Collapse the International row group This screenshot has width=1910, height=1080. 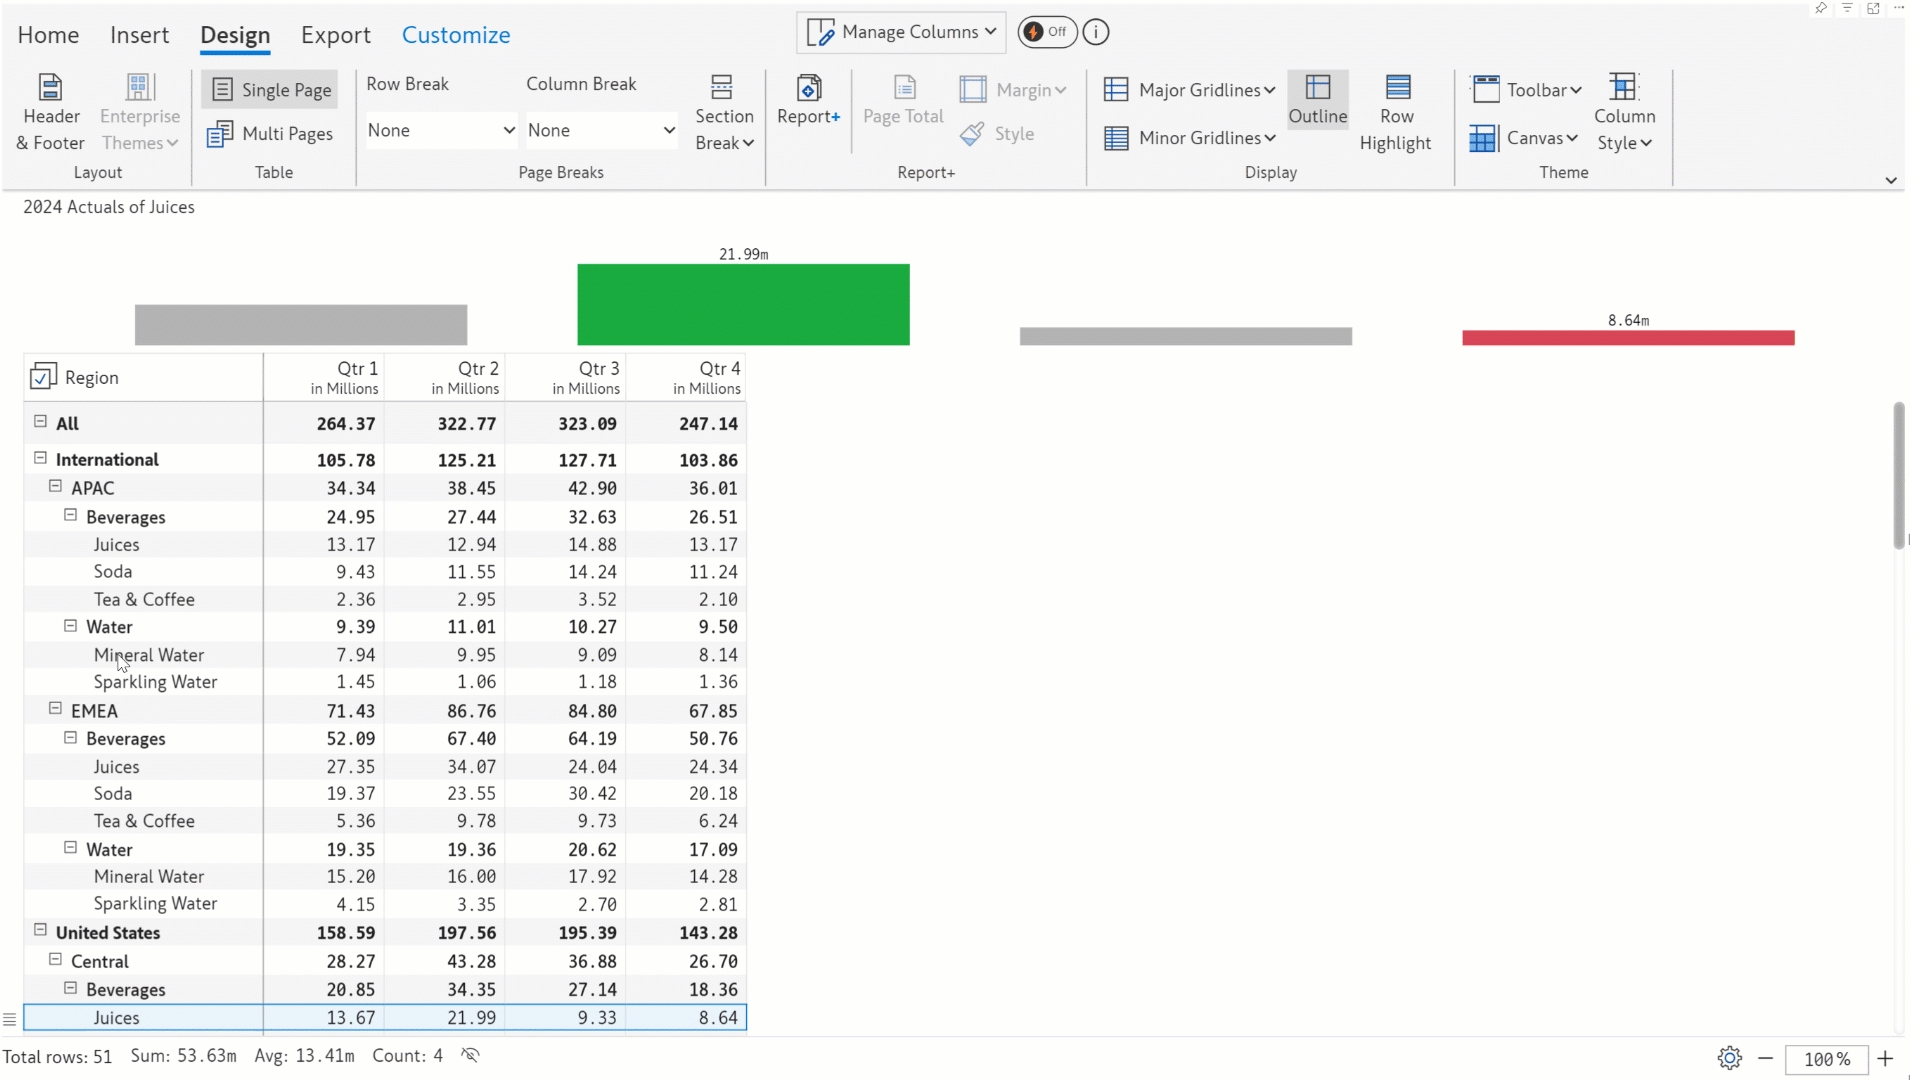[41, 458]
